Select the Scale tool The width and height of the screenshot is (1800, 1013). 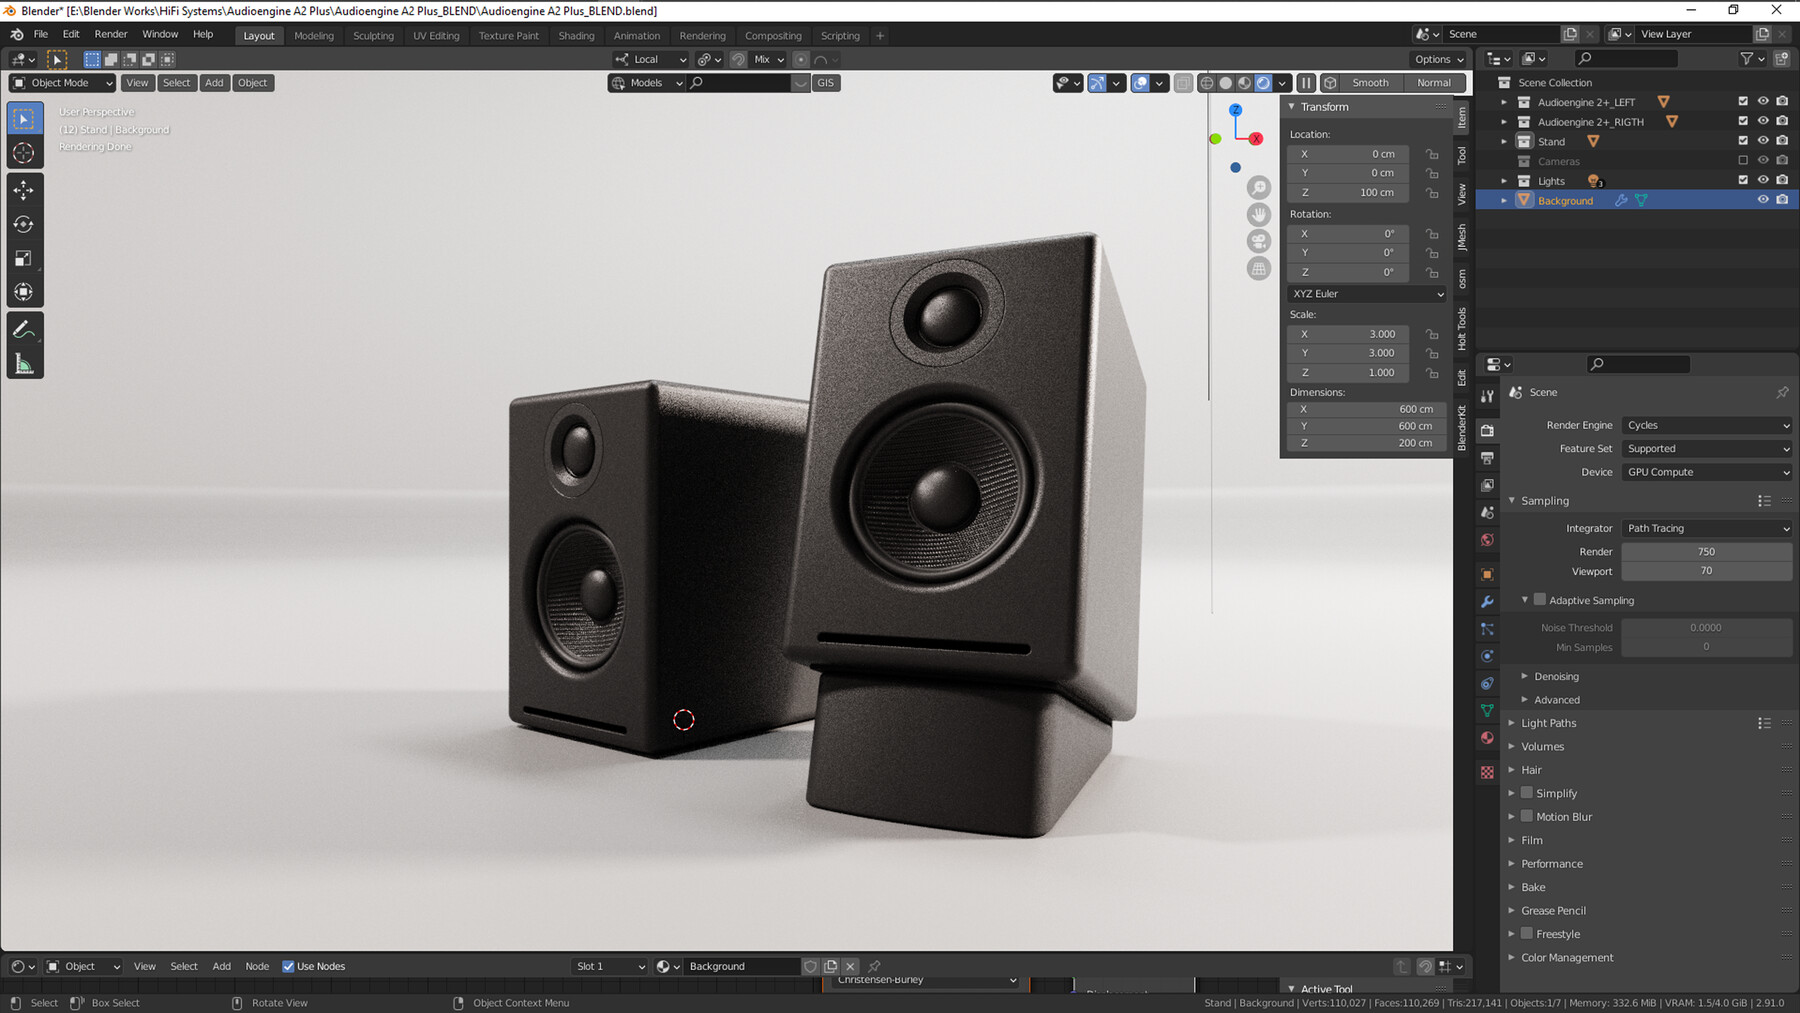[x=24, y=258]
